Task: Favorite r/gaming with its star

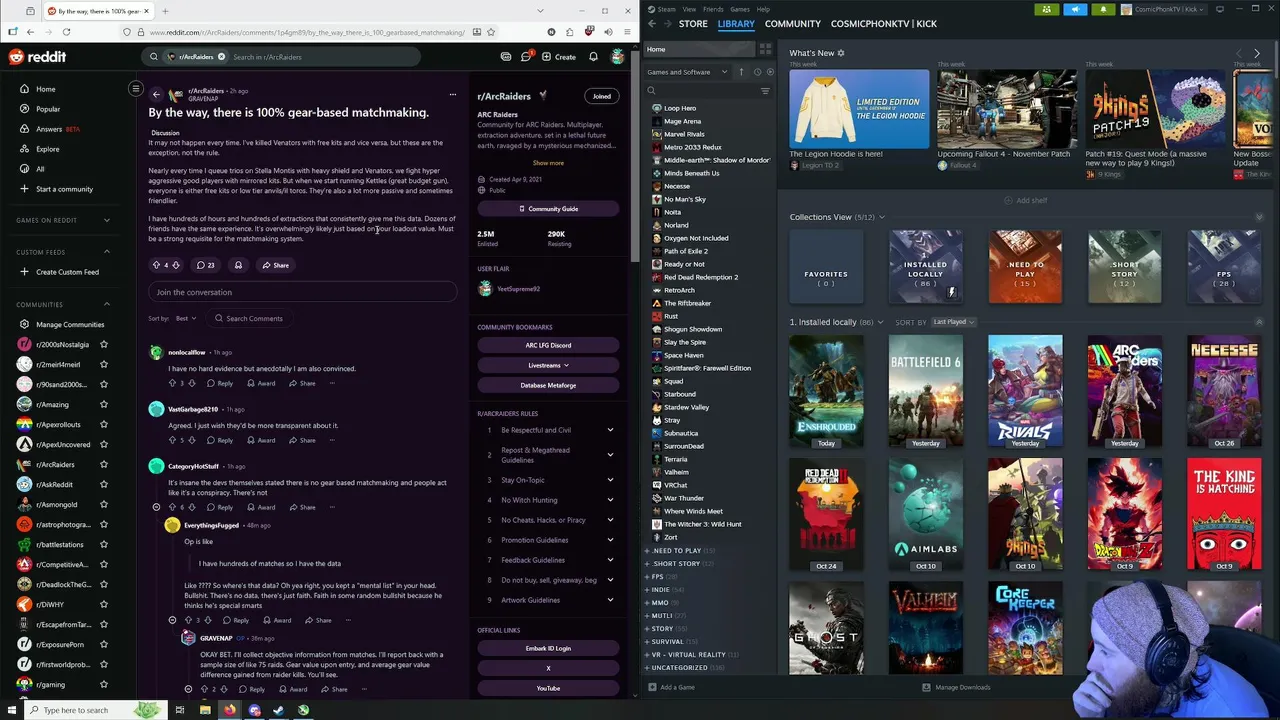Action: point(103,684)
